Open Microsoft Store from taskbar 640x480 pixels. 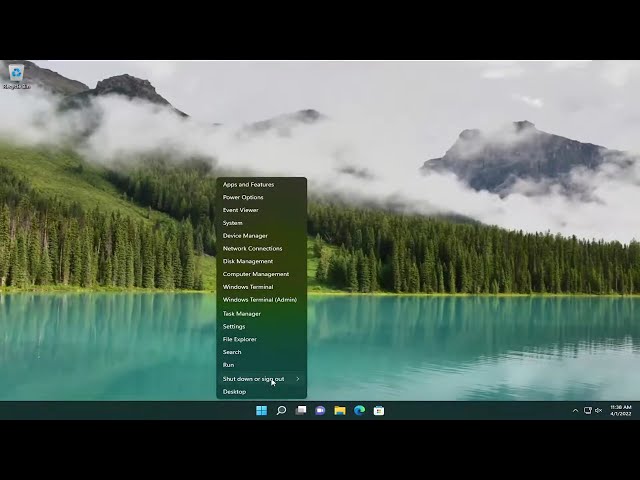tap(379, 411)
